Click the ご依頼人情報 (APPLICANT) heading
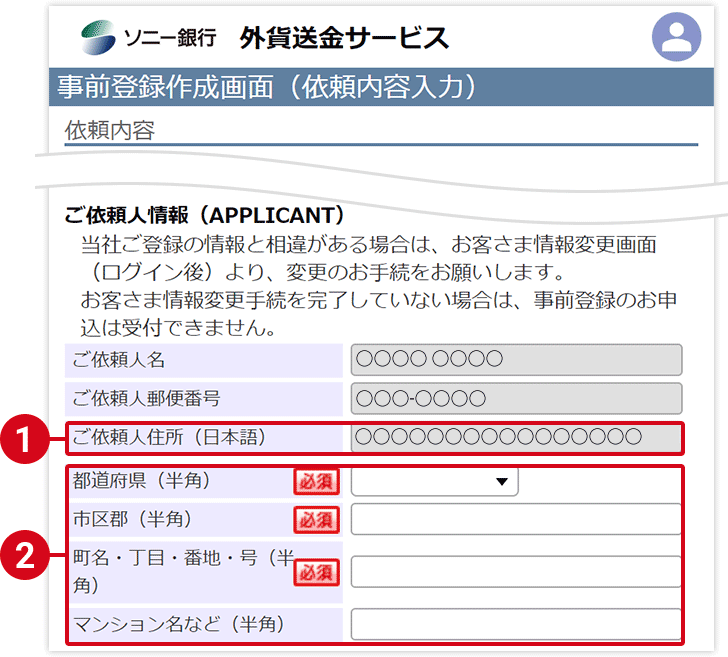728x657 pixels. [204, 215]
